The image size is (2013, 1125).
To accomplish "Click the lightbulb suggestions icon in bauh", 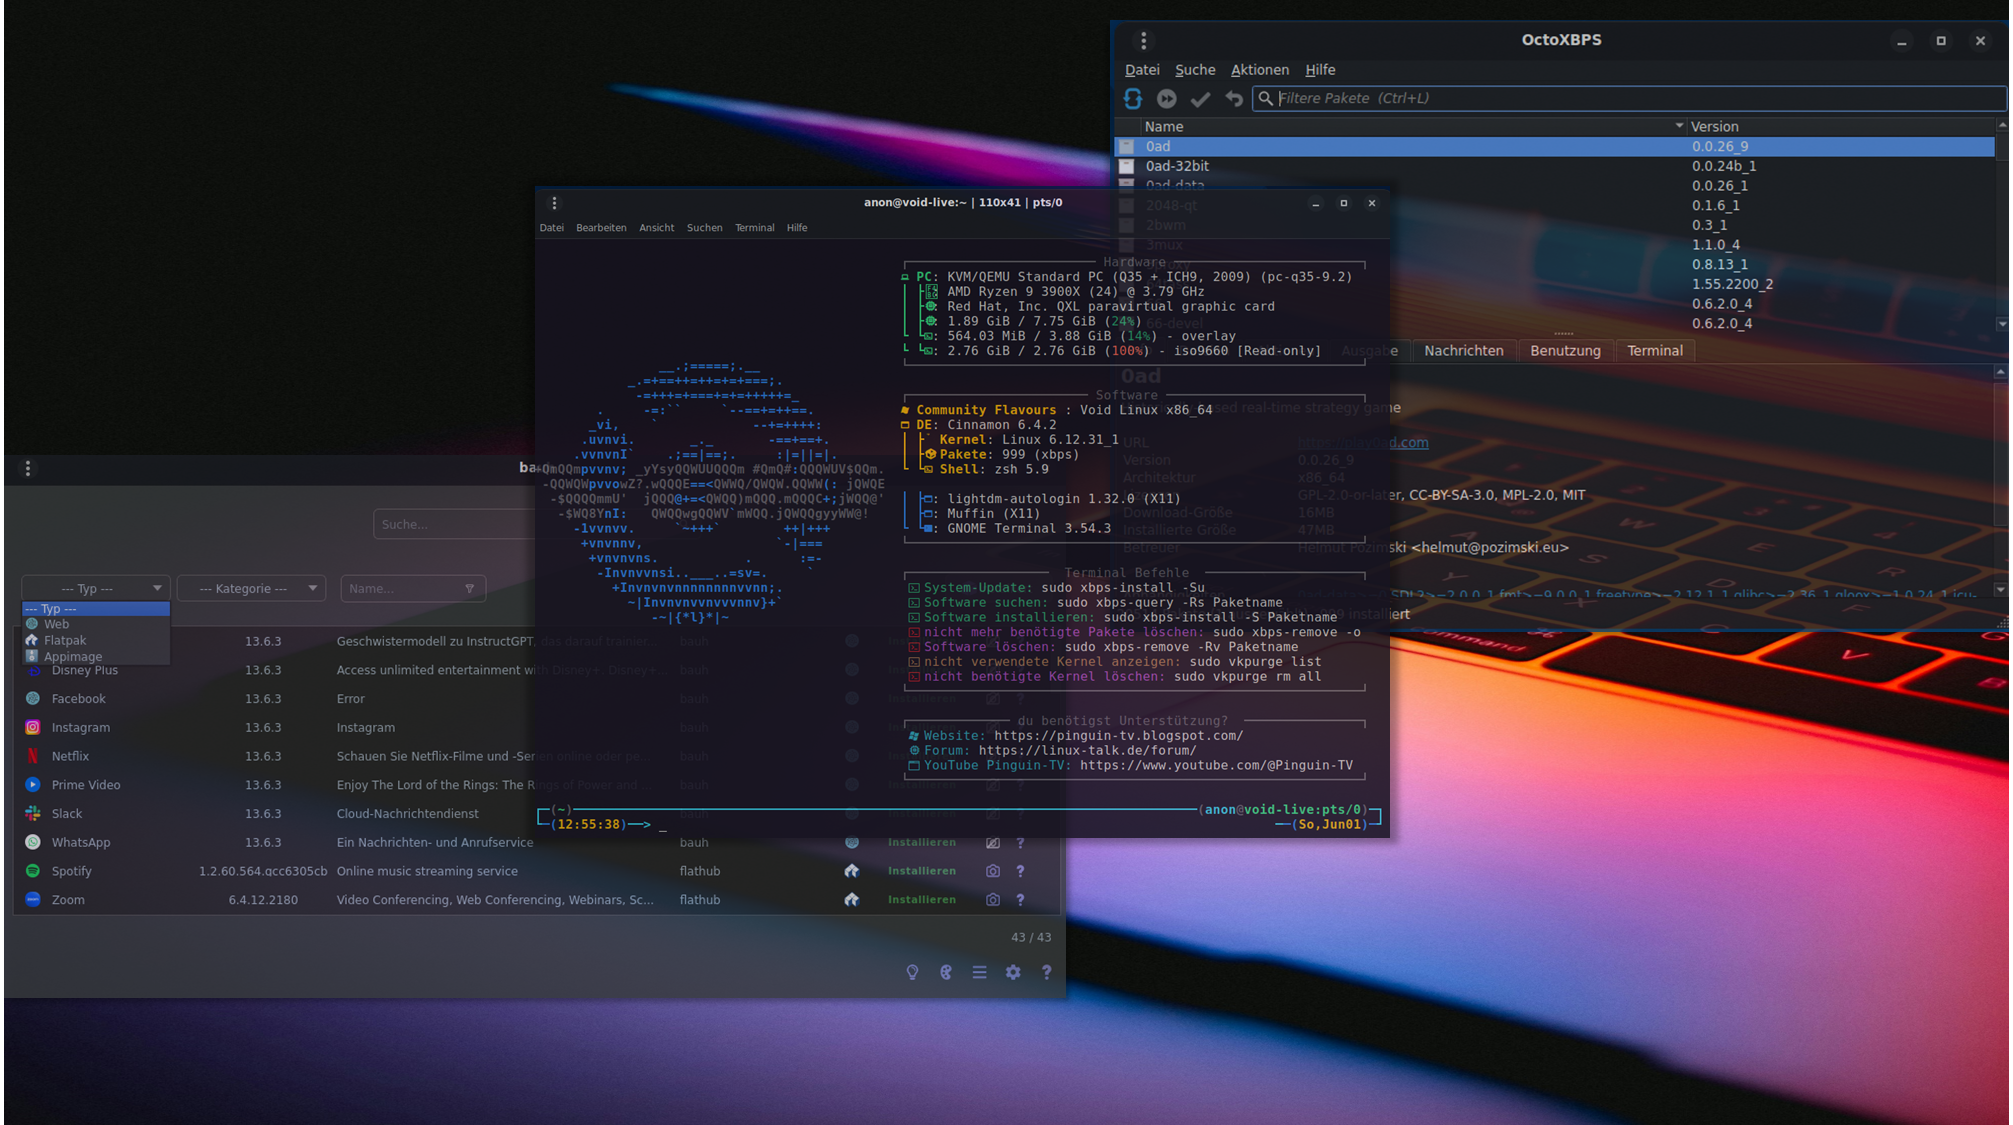I will tap(912, 972).
